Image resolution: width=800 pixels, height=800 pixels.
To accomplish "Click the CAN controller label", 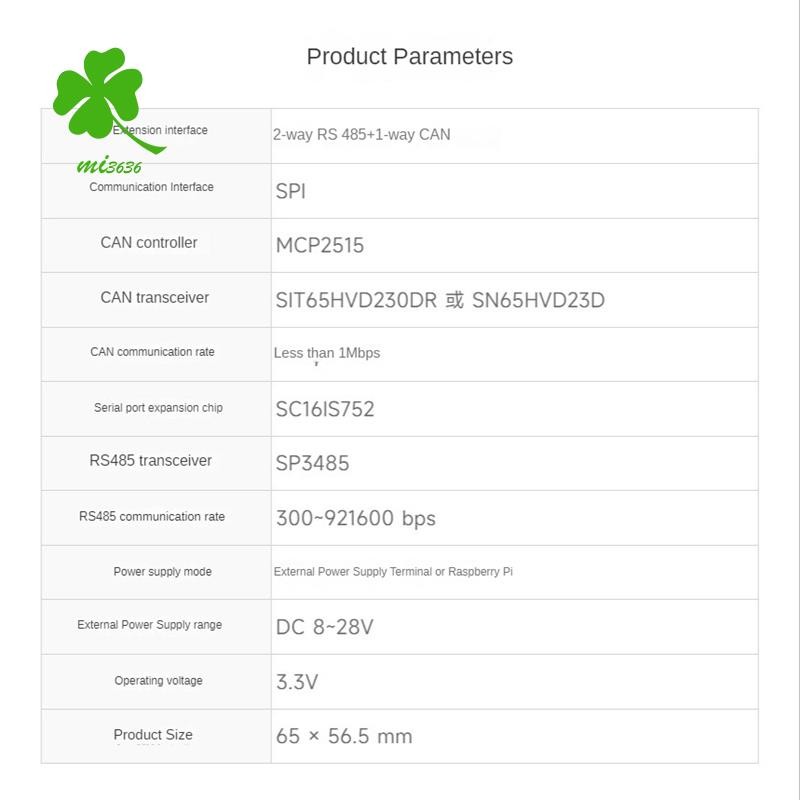I will tap(149, 242).
